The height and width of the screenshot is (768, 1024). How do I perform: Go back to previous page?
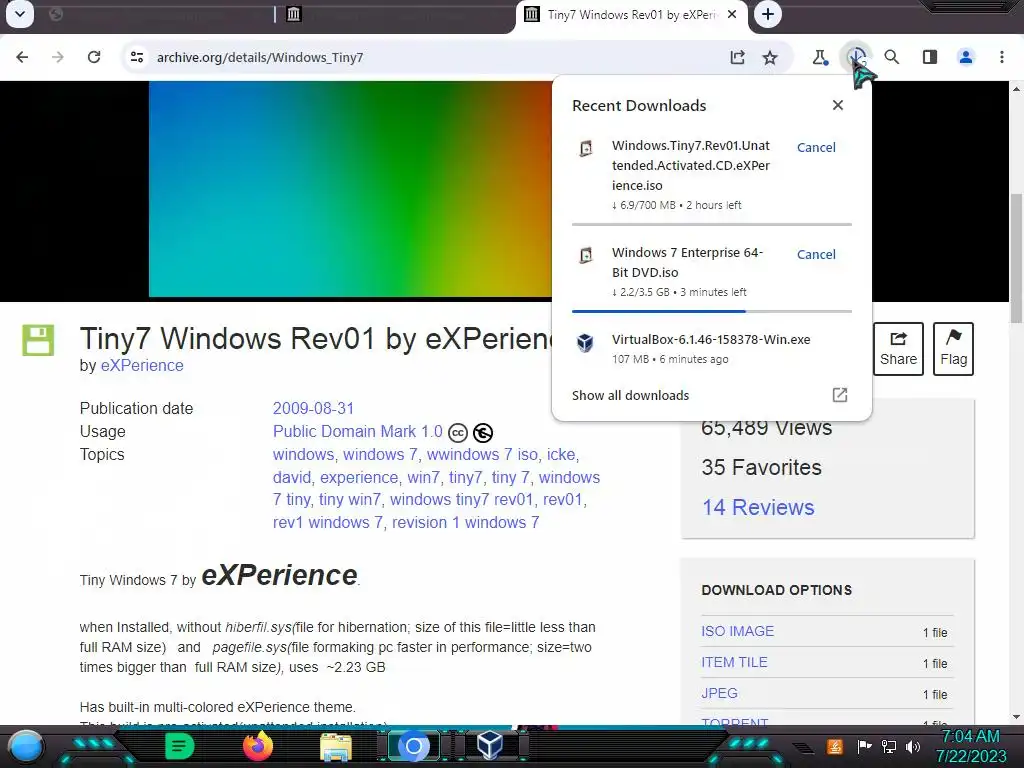[x=22, y=57]
